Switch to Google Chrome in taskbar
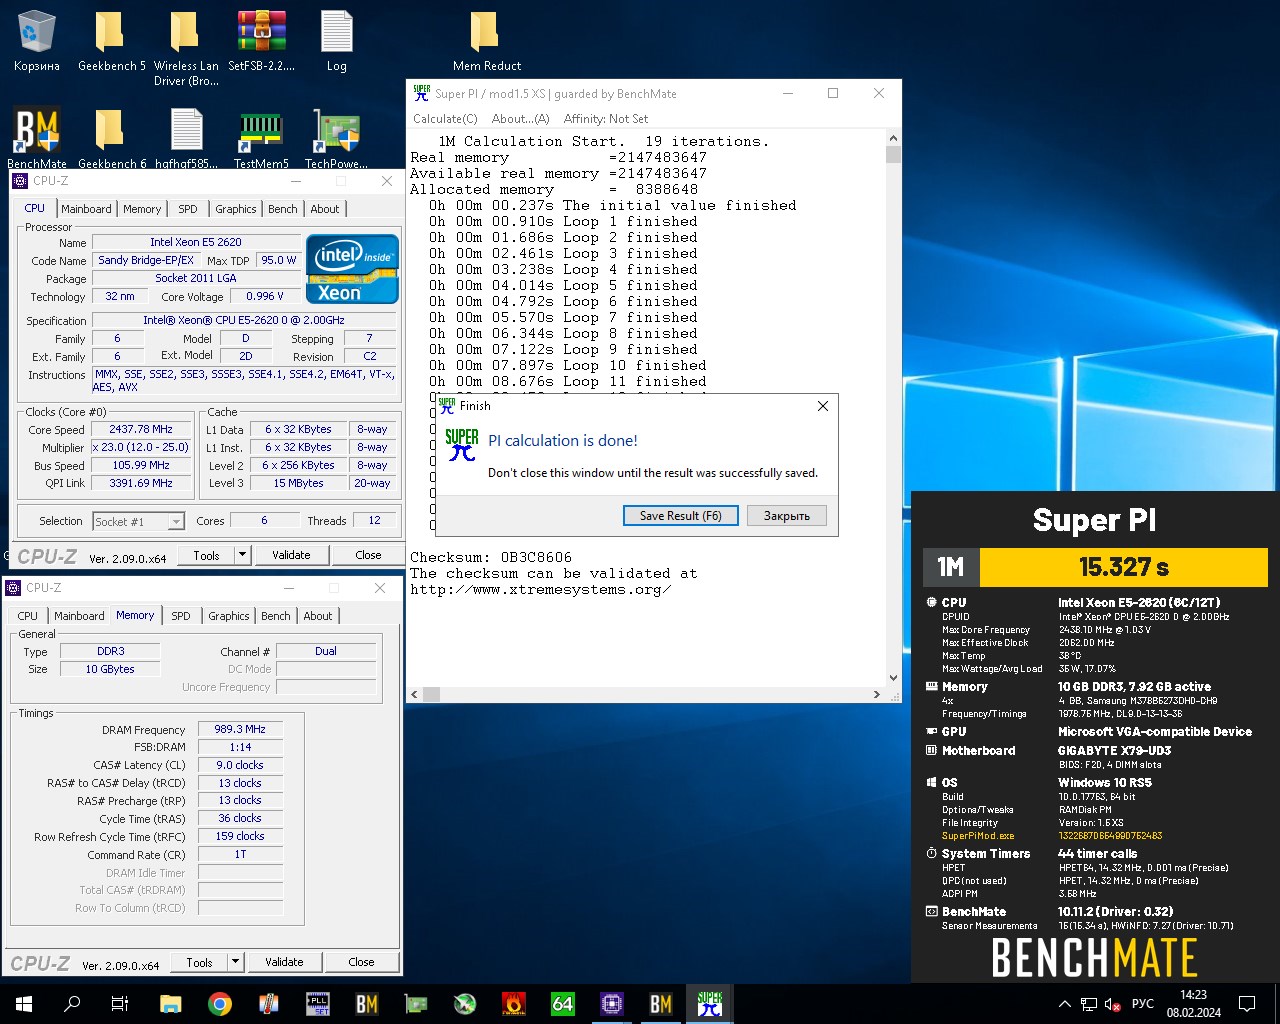 (x=219, y=1004)
